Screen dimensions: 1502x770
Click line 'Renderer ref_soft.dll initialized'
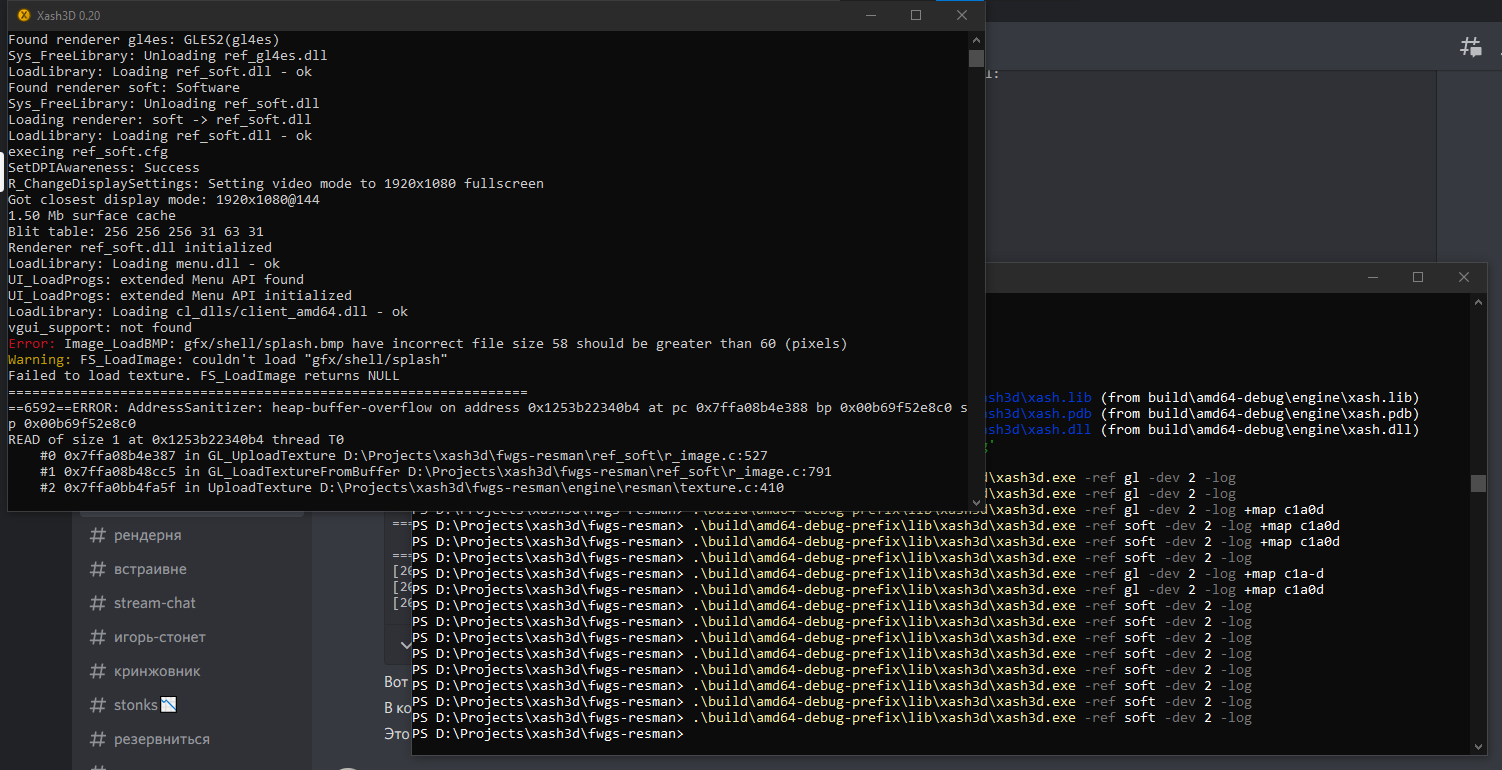(x=139, y=247)
